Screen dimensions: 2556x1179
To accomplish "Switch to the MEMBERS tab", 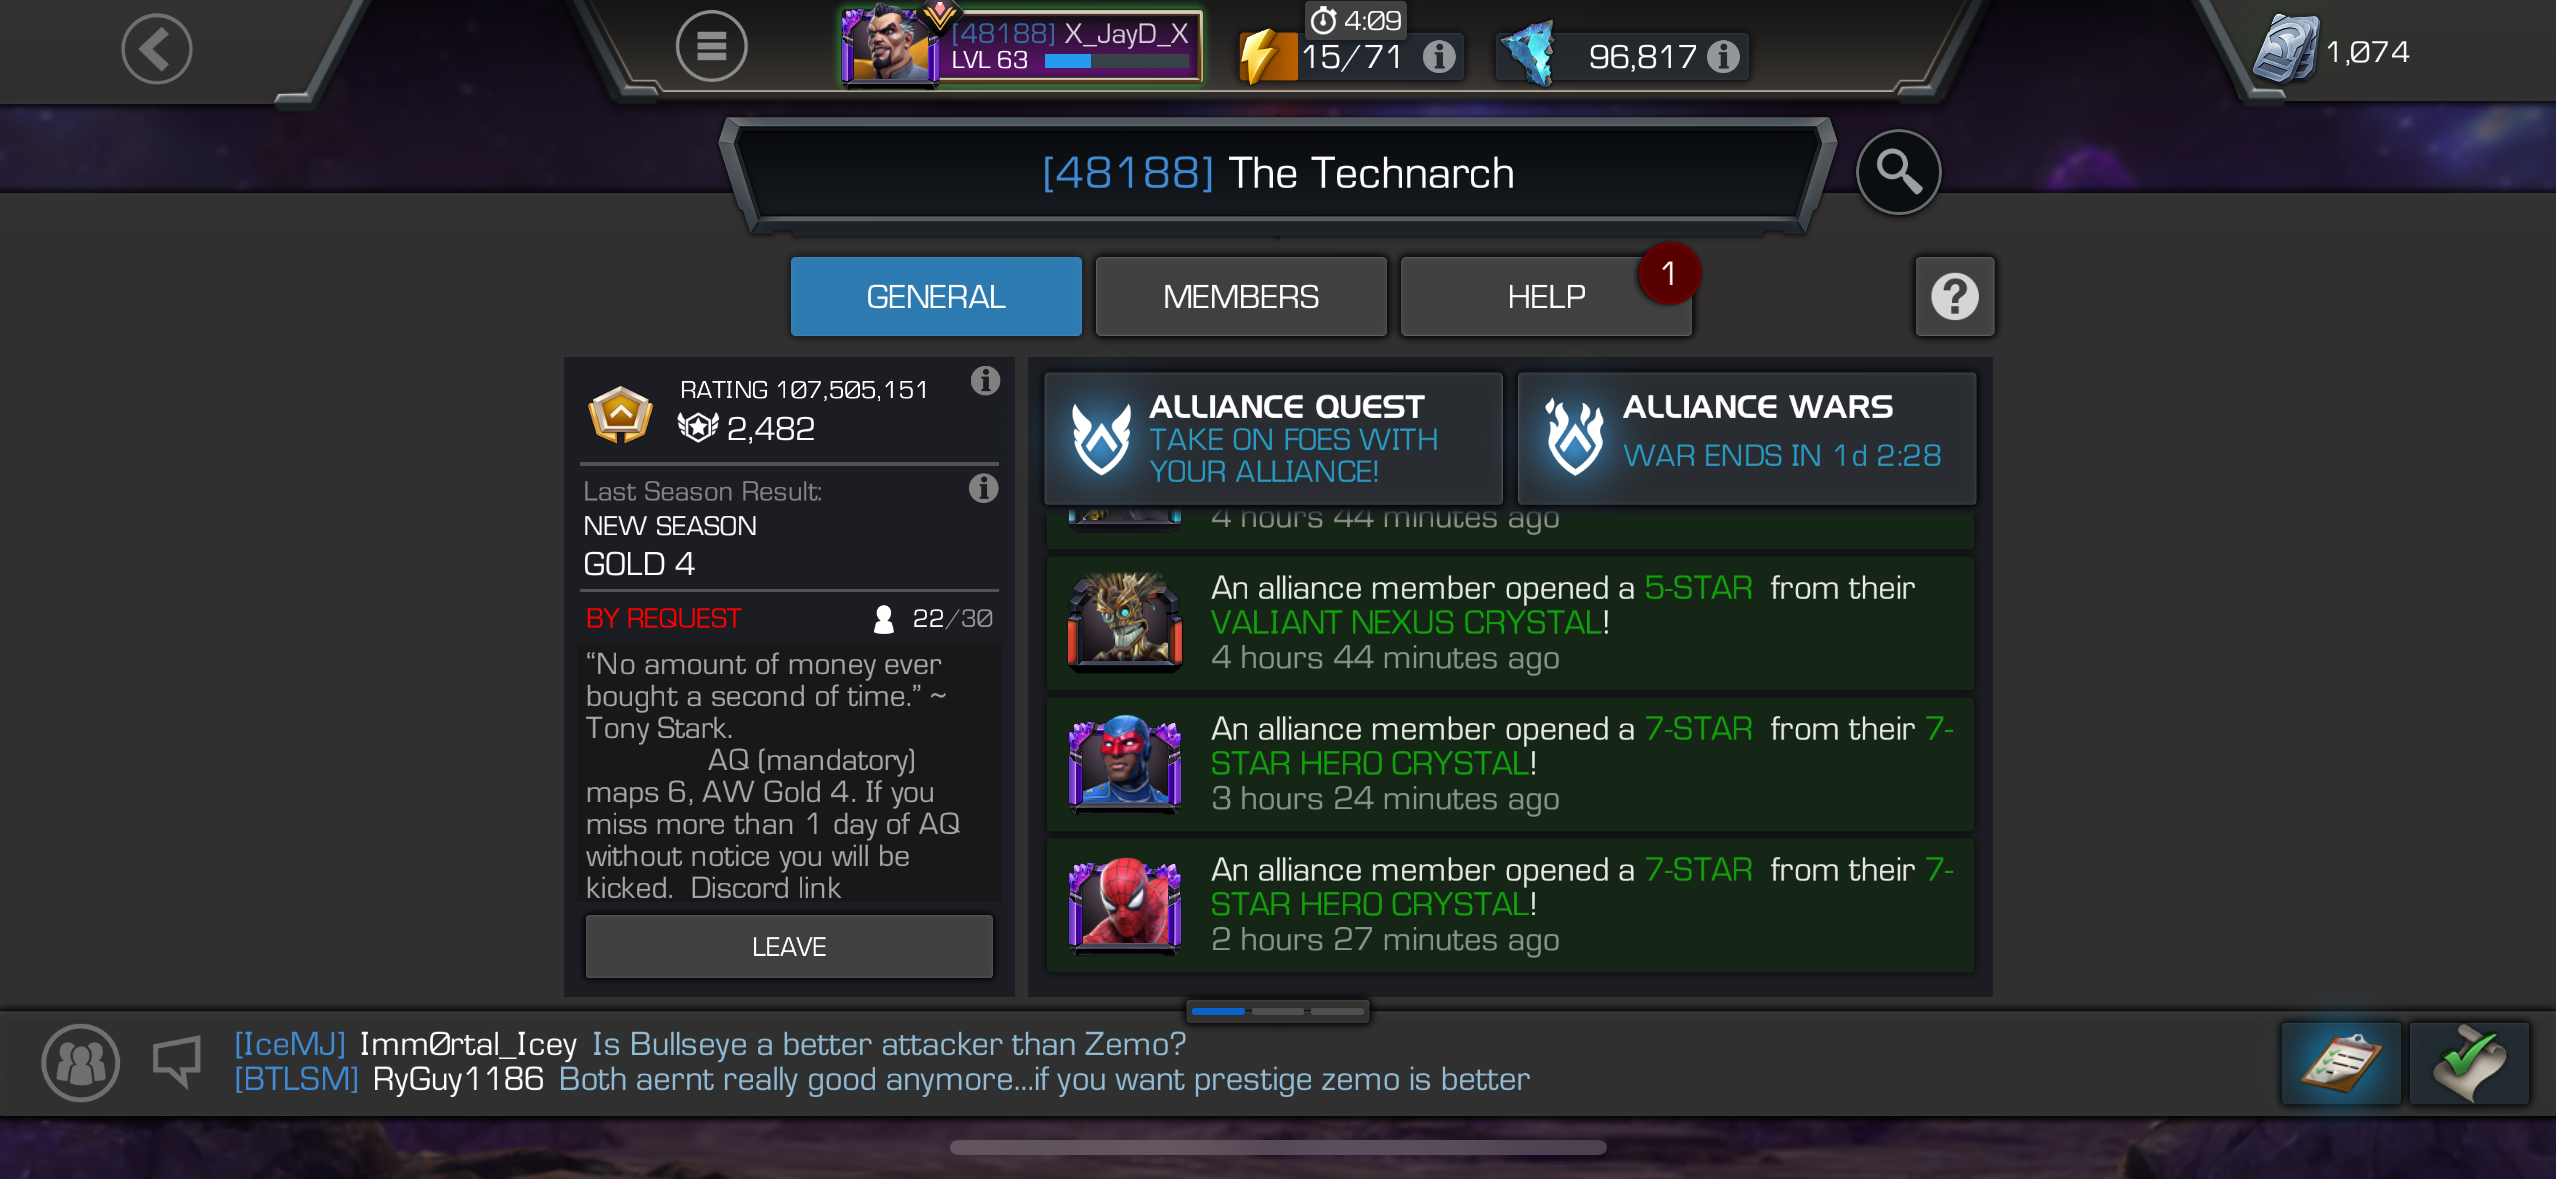I will (x=1240, y=297).
